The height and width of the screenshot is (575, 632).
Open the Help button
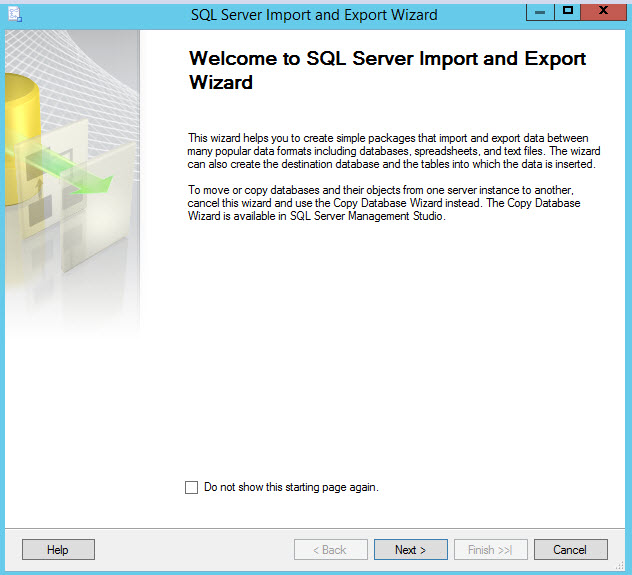coord(58,550)
